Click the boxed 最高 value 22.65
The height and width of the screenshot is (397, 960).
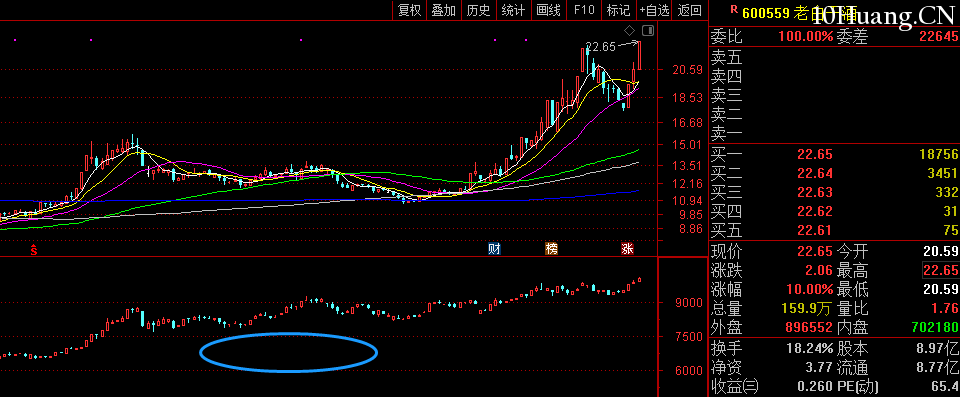click(940, 270)
